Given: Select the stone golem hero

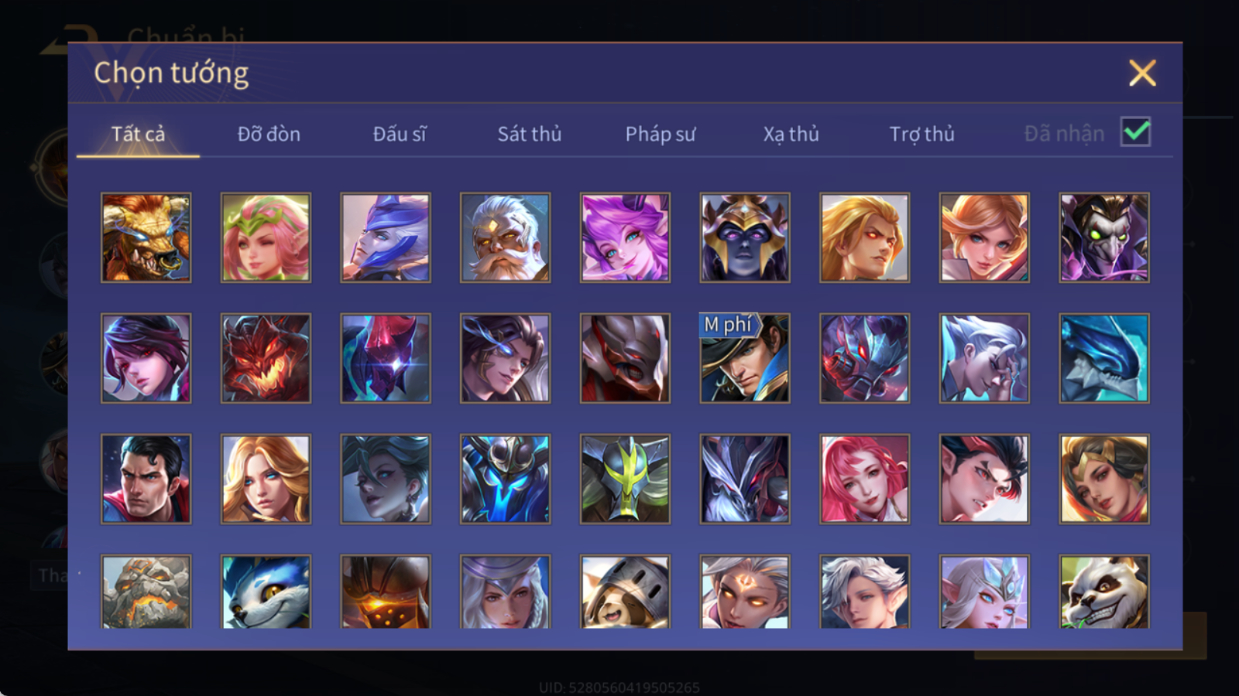Looking at the screenshot, I should [x=146, y=592].
